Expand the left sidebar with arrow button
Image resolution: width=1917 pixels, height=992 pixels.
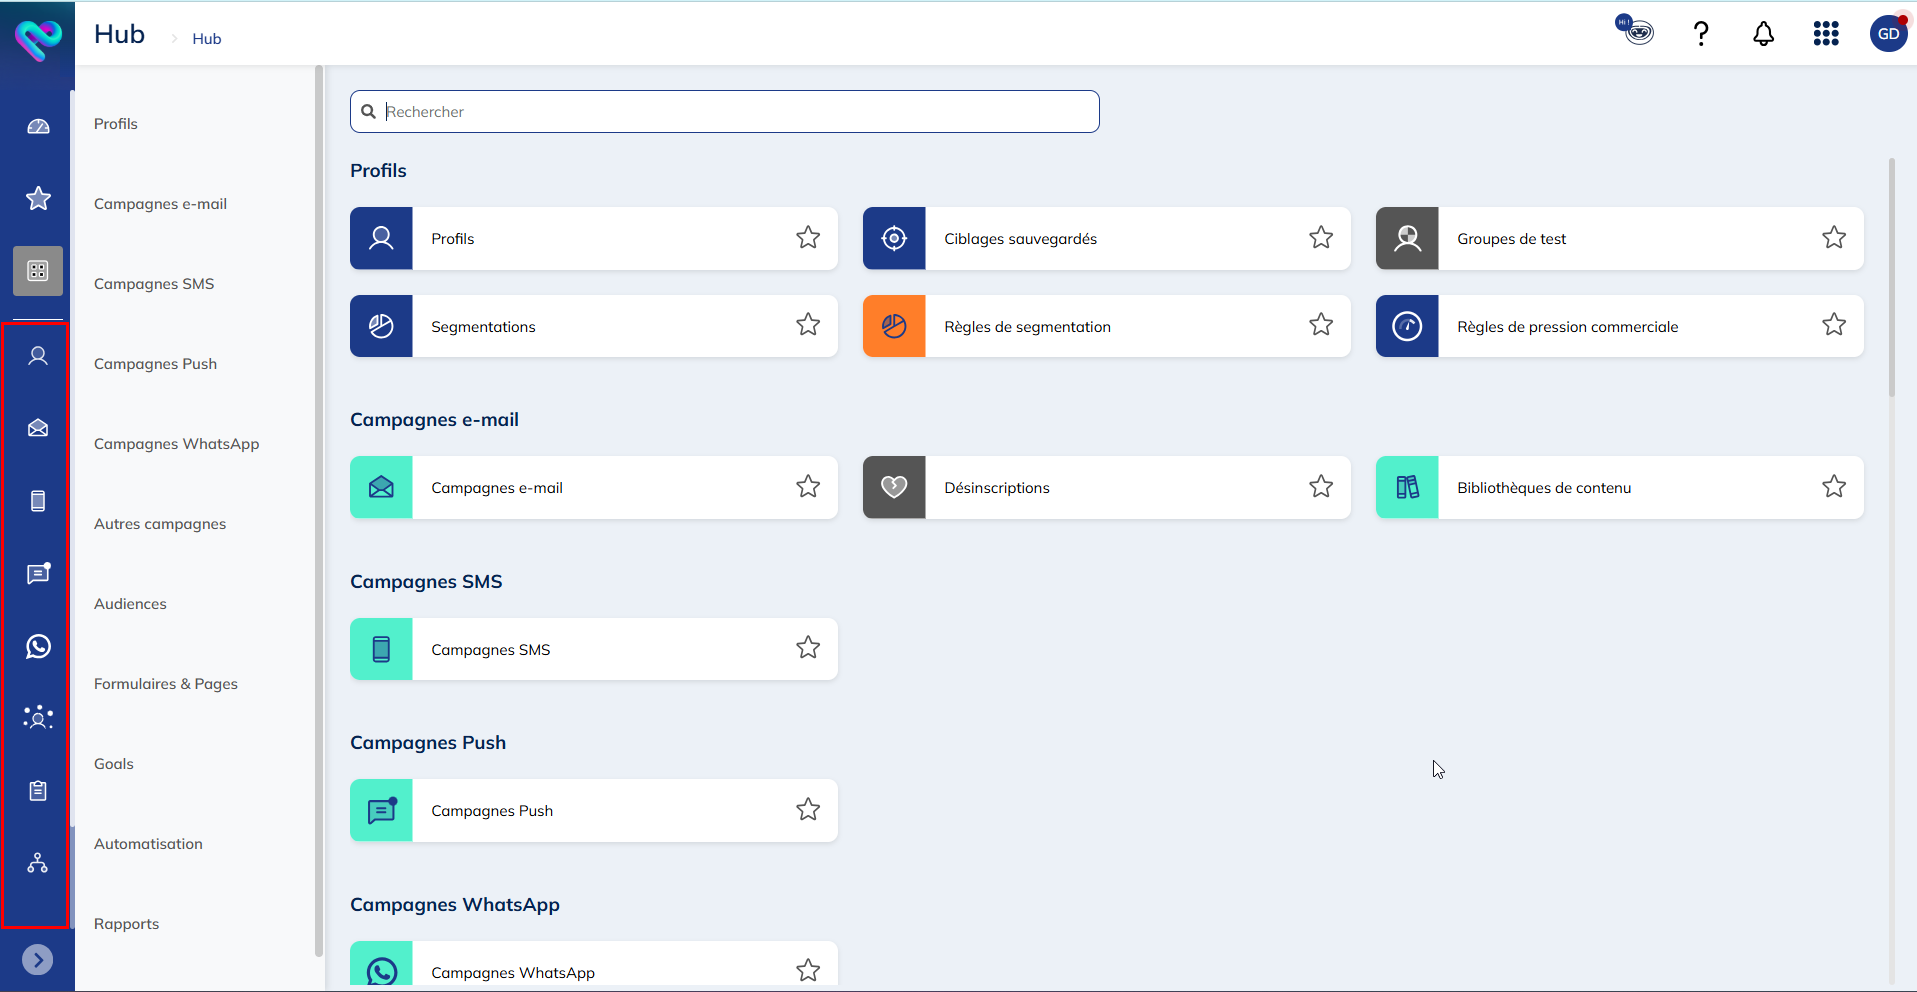[x=38, y=960]
